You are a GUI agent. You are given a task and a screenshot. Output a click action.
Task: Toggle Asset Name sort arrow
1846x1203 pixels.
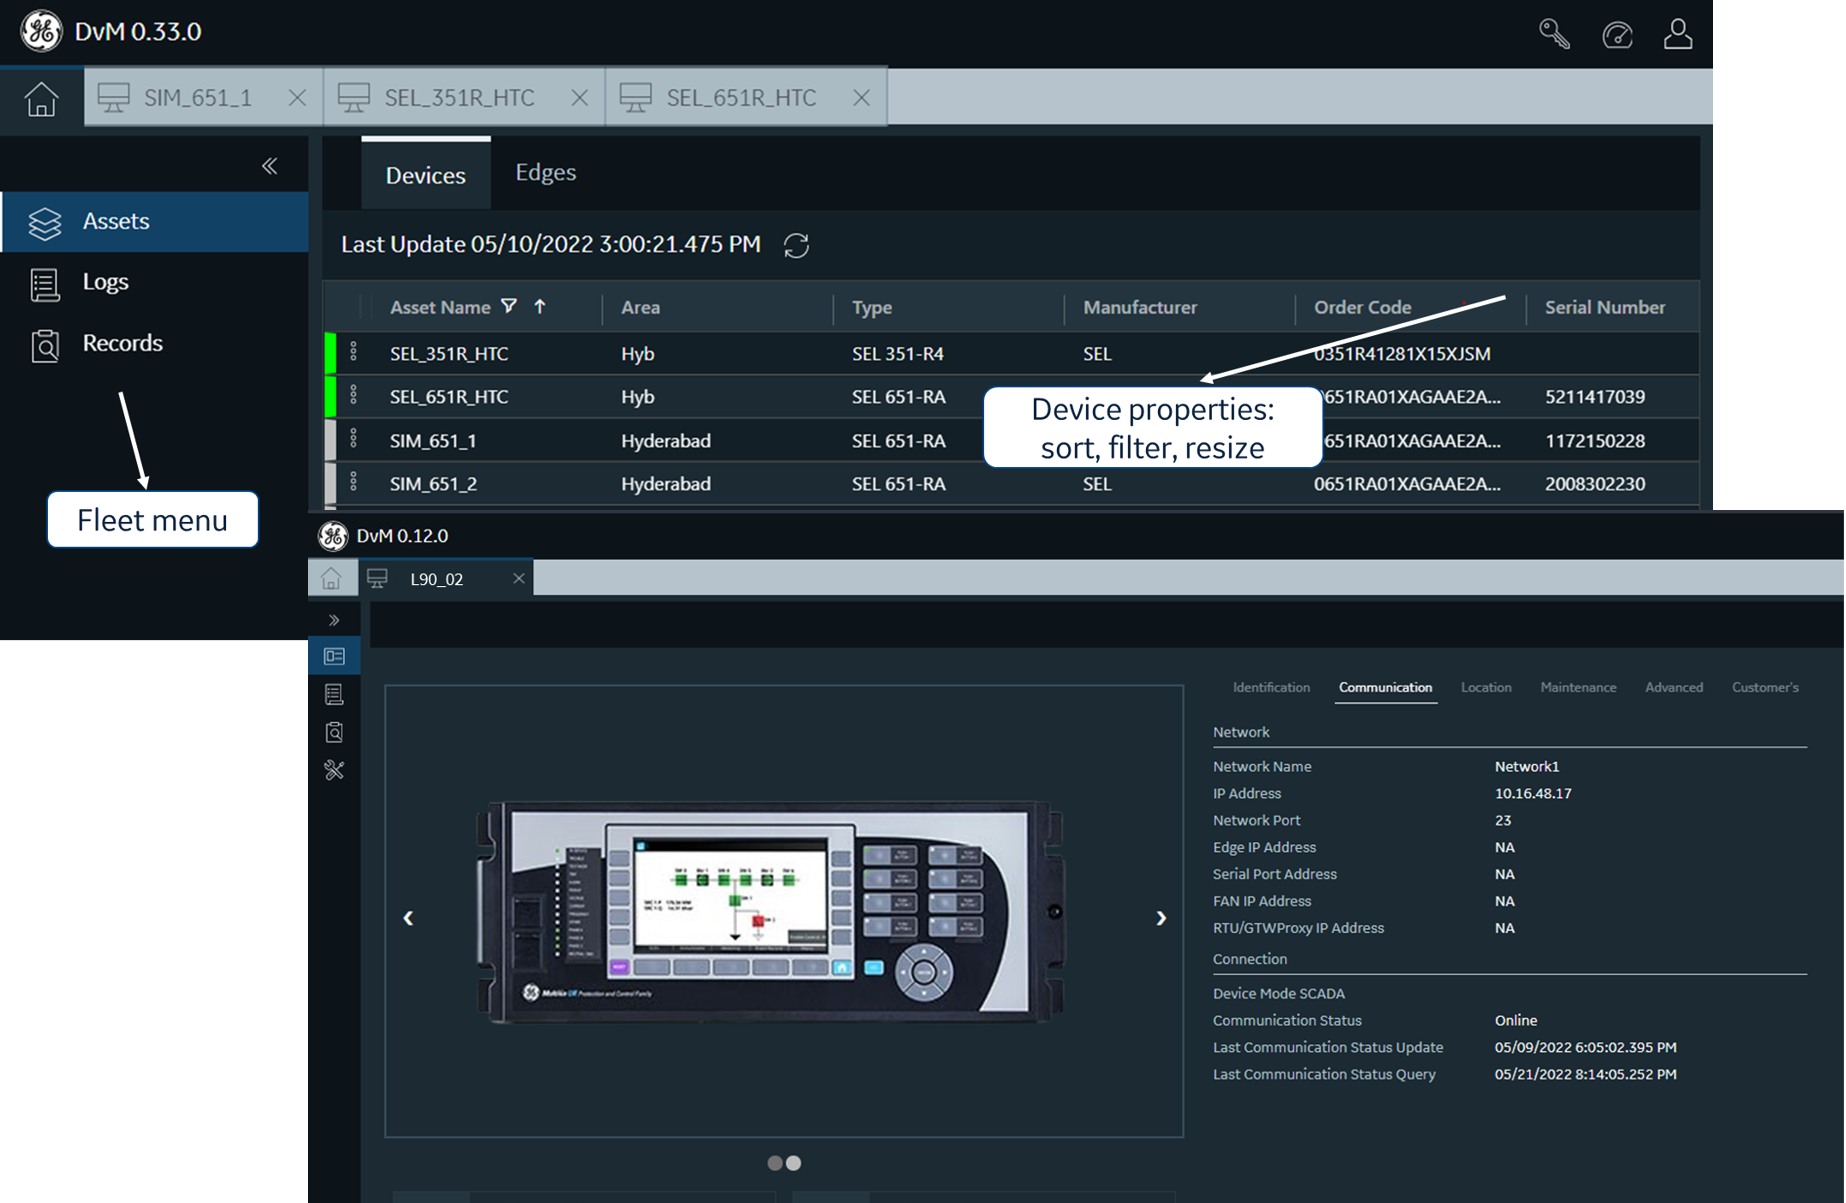[x=540, y=306]
